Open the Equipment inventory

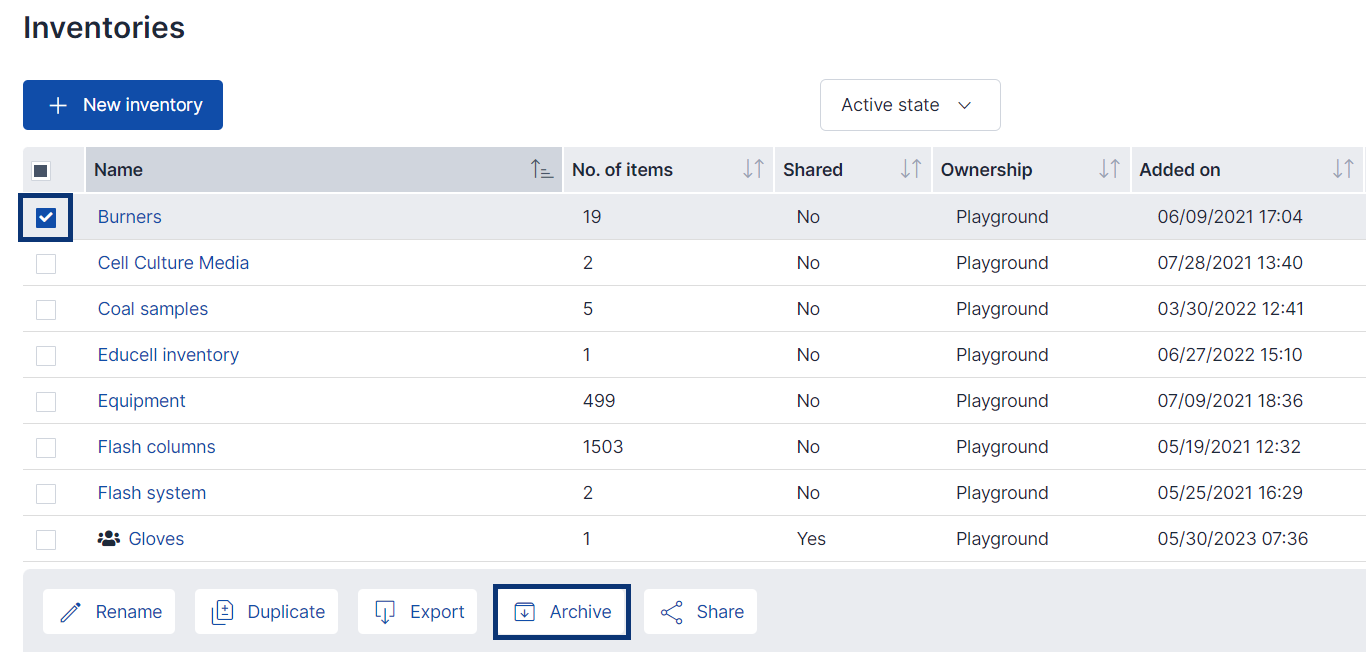tap(141, 400)
